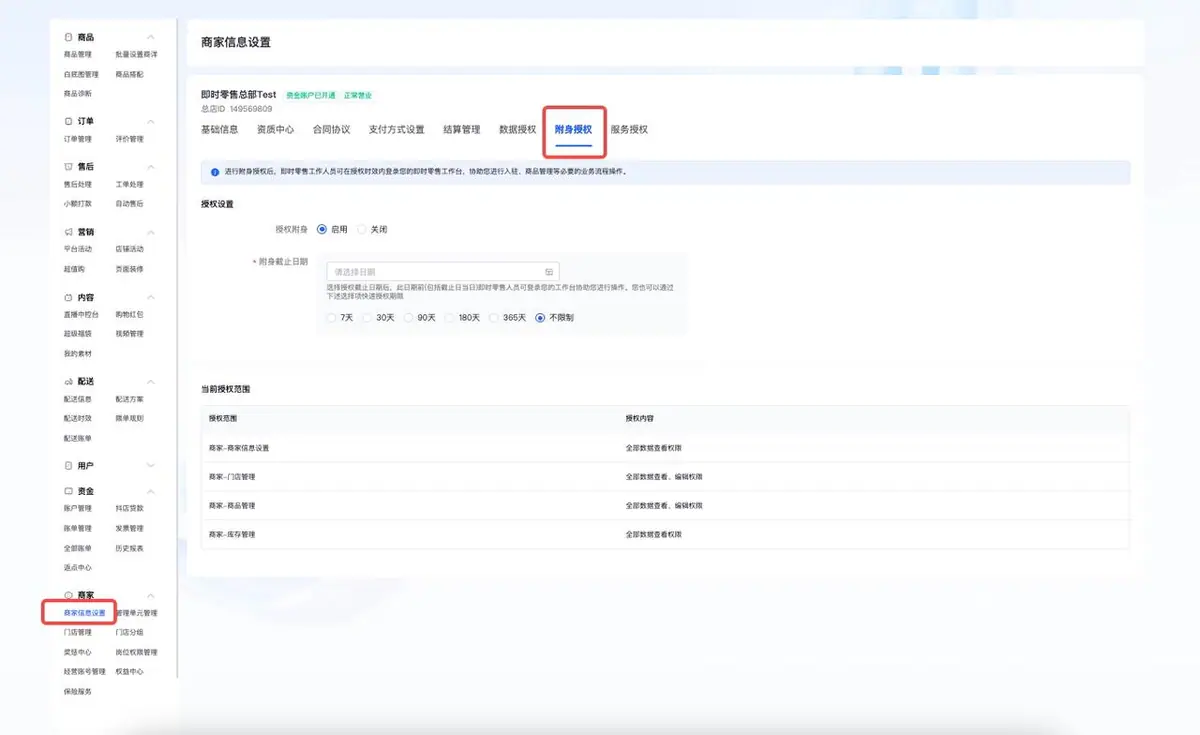Click the 售后 section icon in sidebar
This screenshot has width=1200, height=735.
coord(68,167)
